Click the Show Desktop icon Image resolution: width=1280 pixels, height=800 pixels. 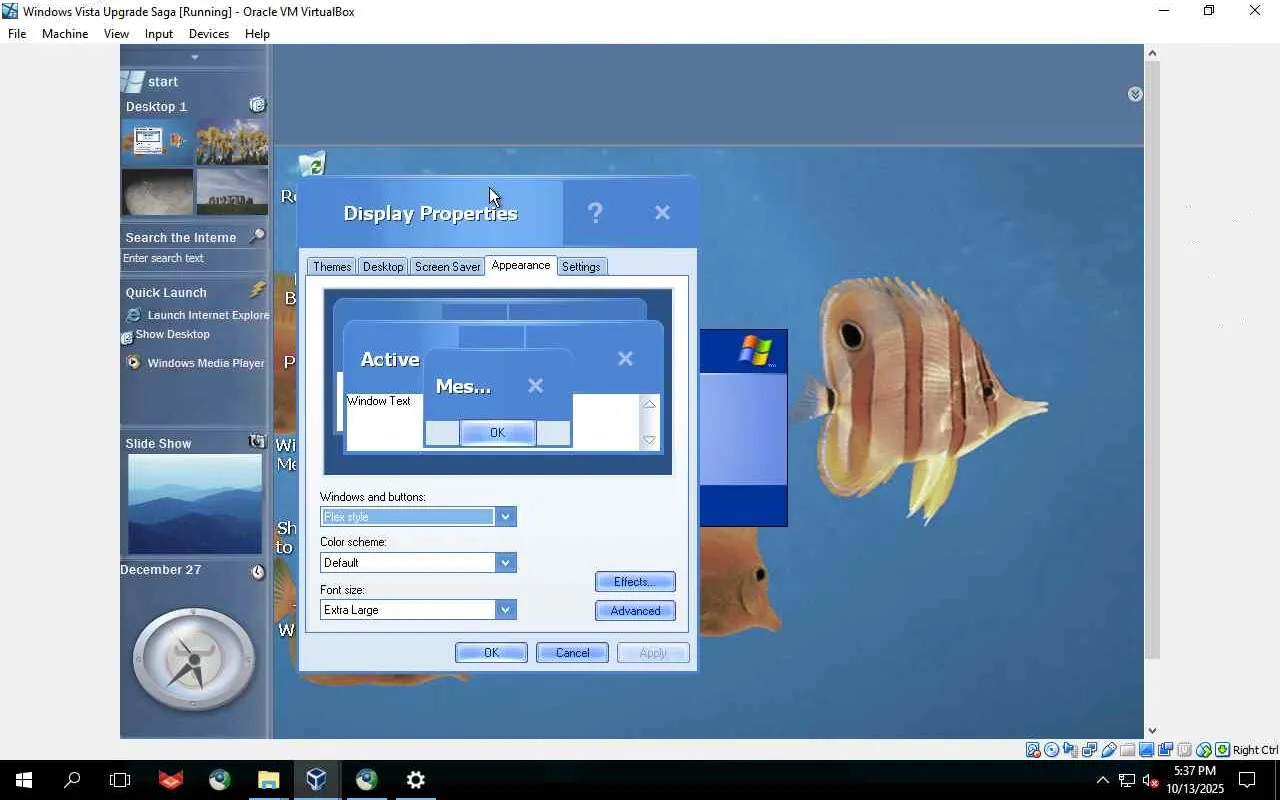click(x=127, y=338)
